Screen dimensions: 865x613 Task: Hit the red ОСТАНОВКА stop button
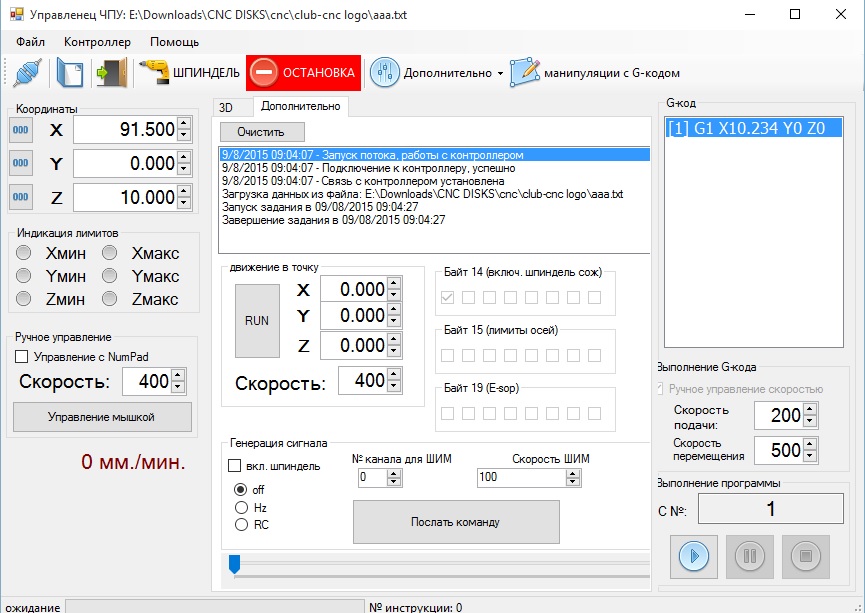point(303,72)
